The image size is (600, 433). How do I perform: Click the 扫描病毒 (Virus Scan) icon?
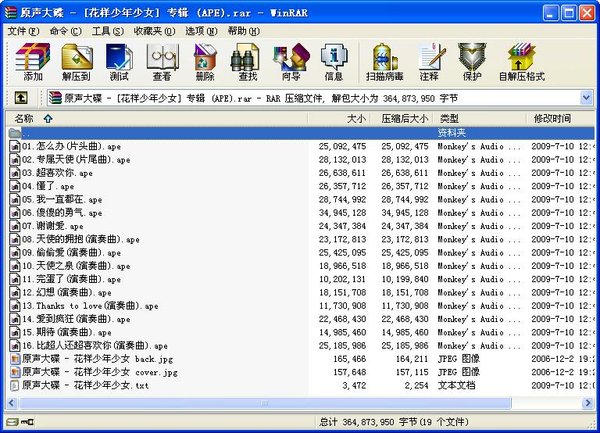385,63
